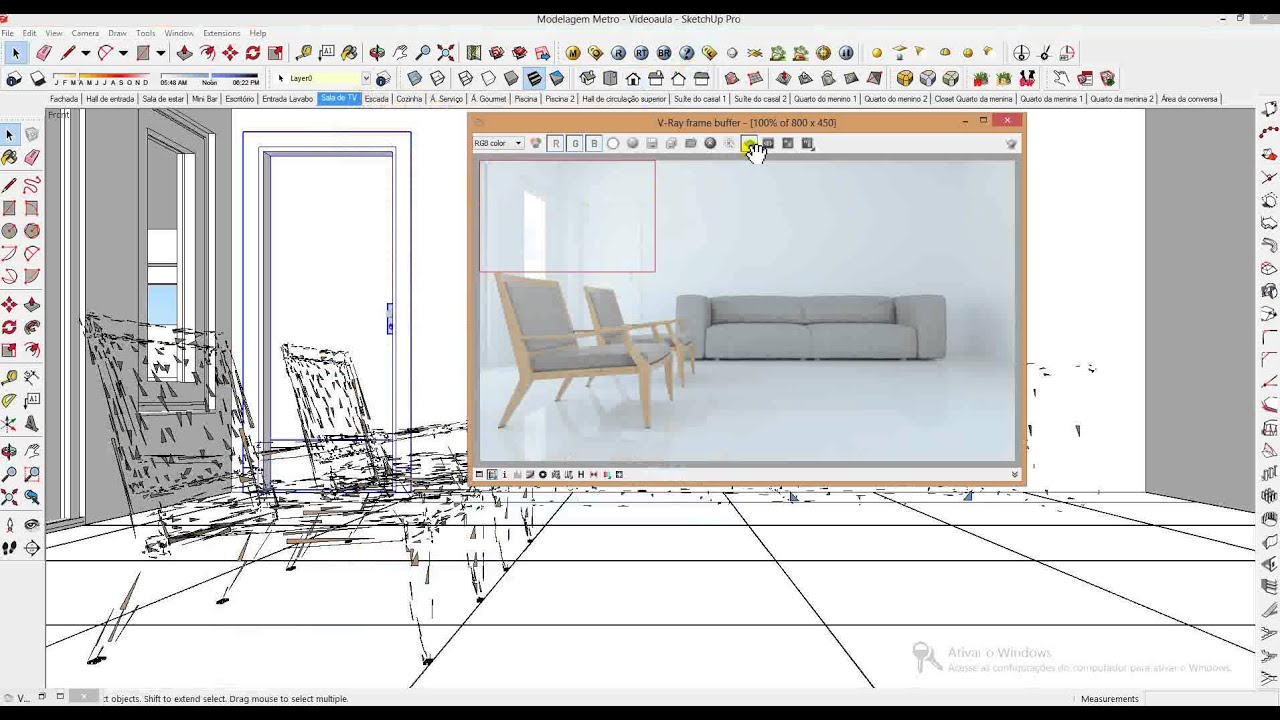The image size is (1280, 720).
Task: Select the Line pencil tool in the top toolbar
Action: pos(67,53)
